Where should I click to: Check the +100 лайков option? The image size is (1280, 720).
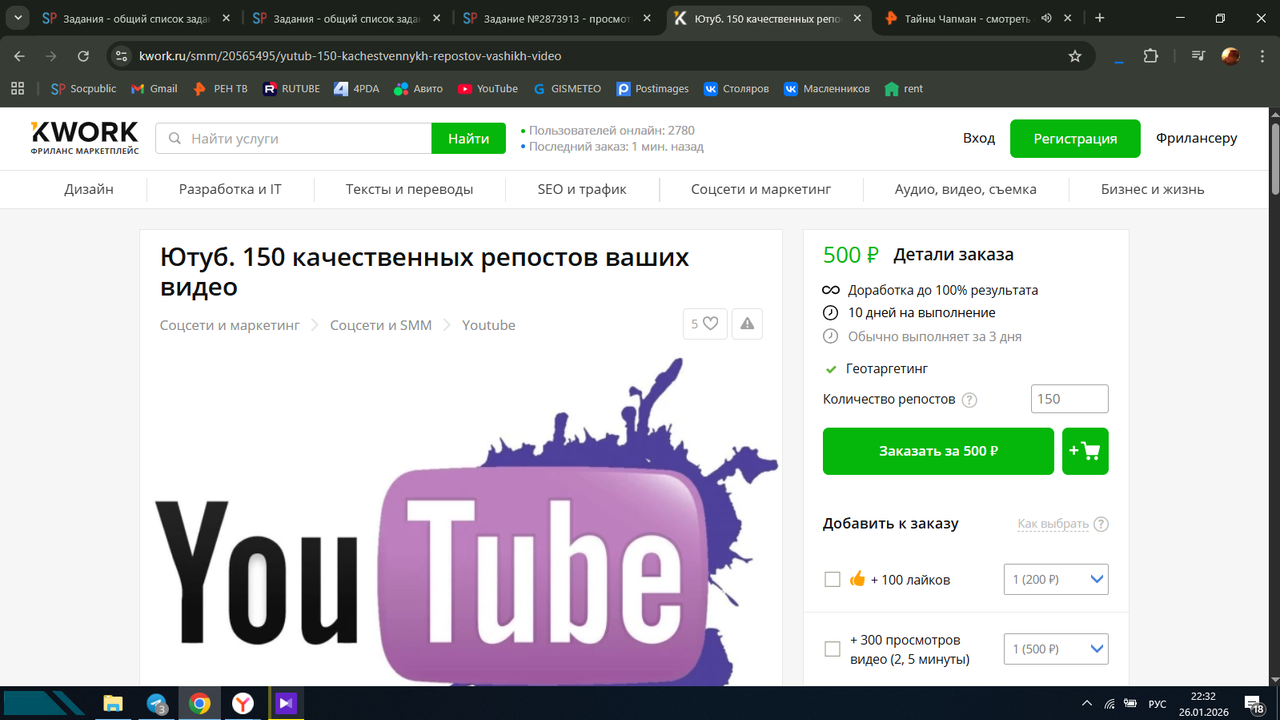coord(832,580)
